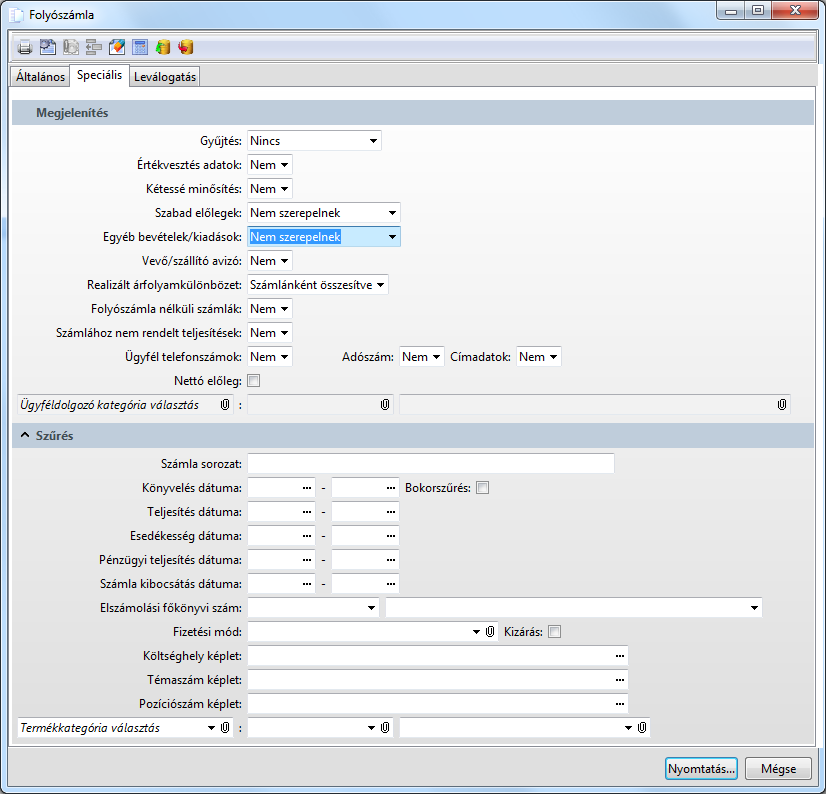
Task: Click the paperclip next to Ügyféldolgozó kategória választás
Action: coord(225,405)
